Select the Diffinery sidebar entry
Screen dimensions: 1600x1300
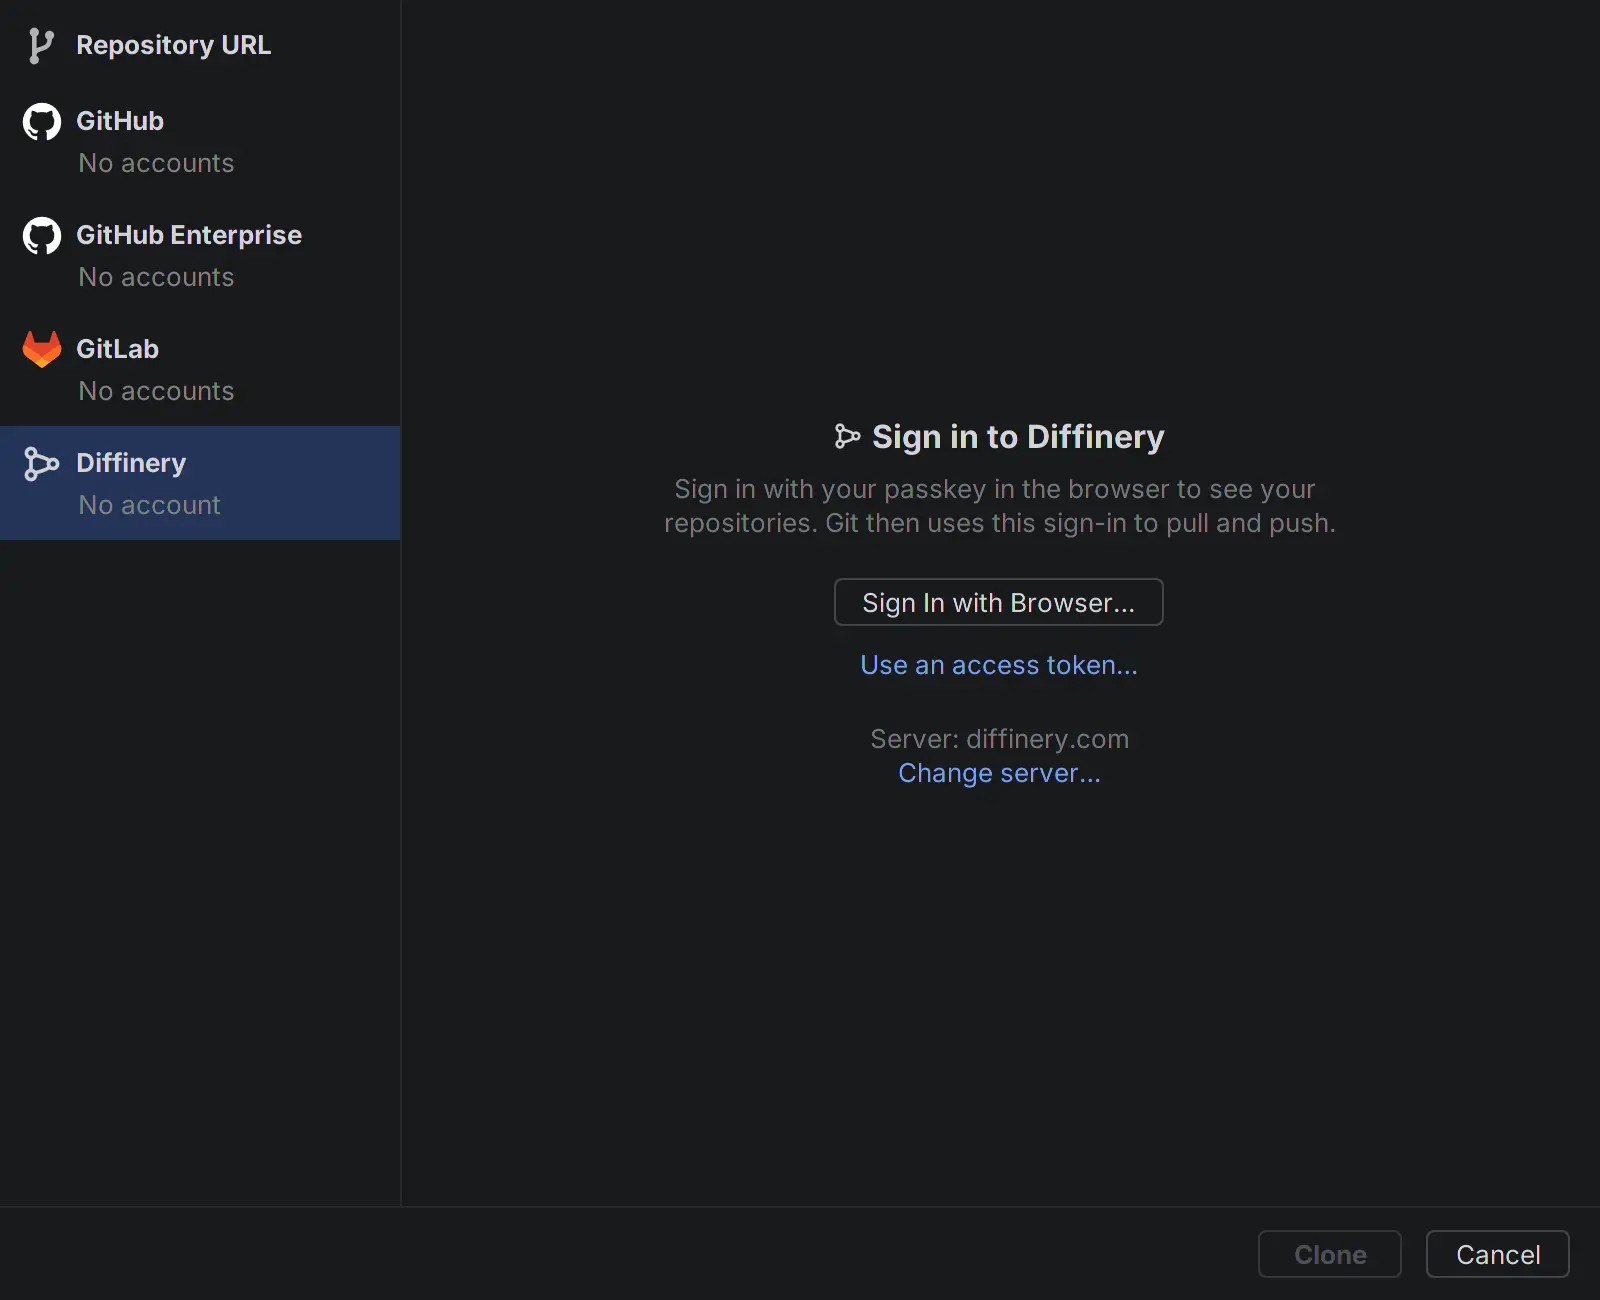coord(200,483)
